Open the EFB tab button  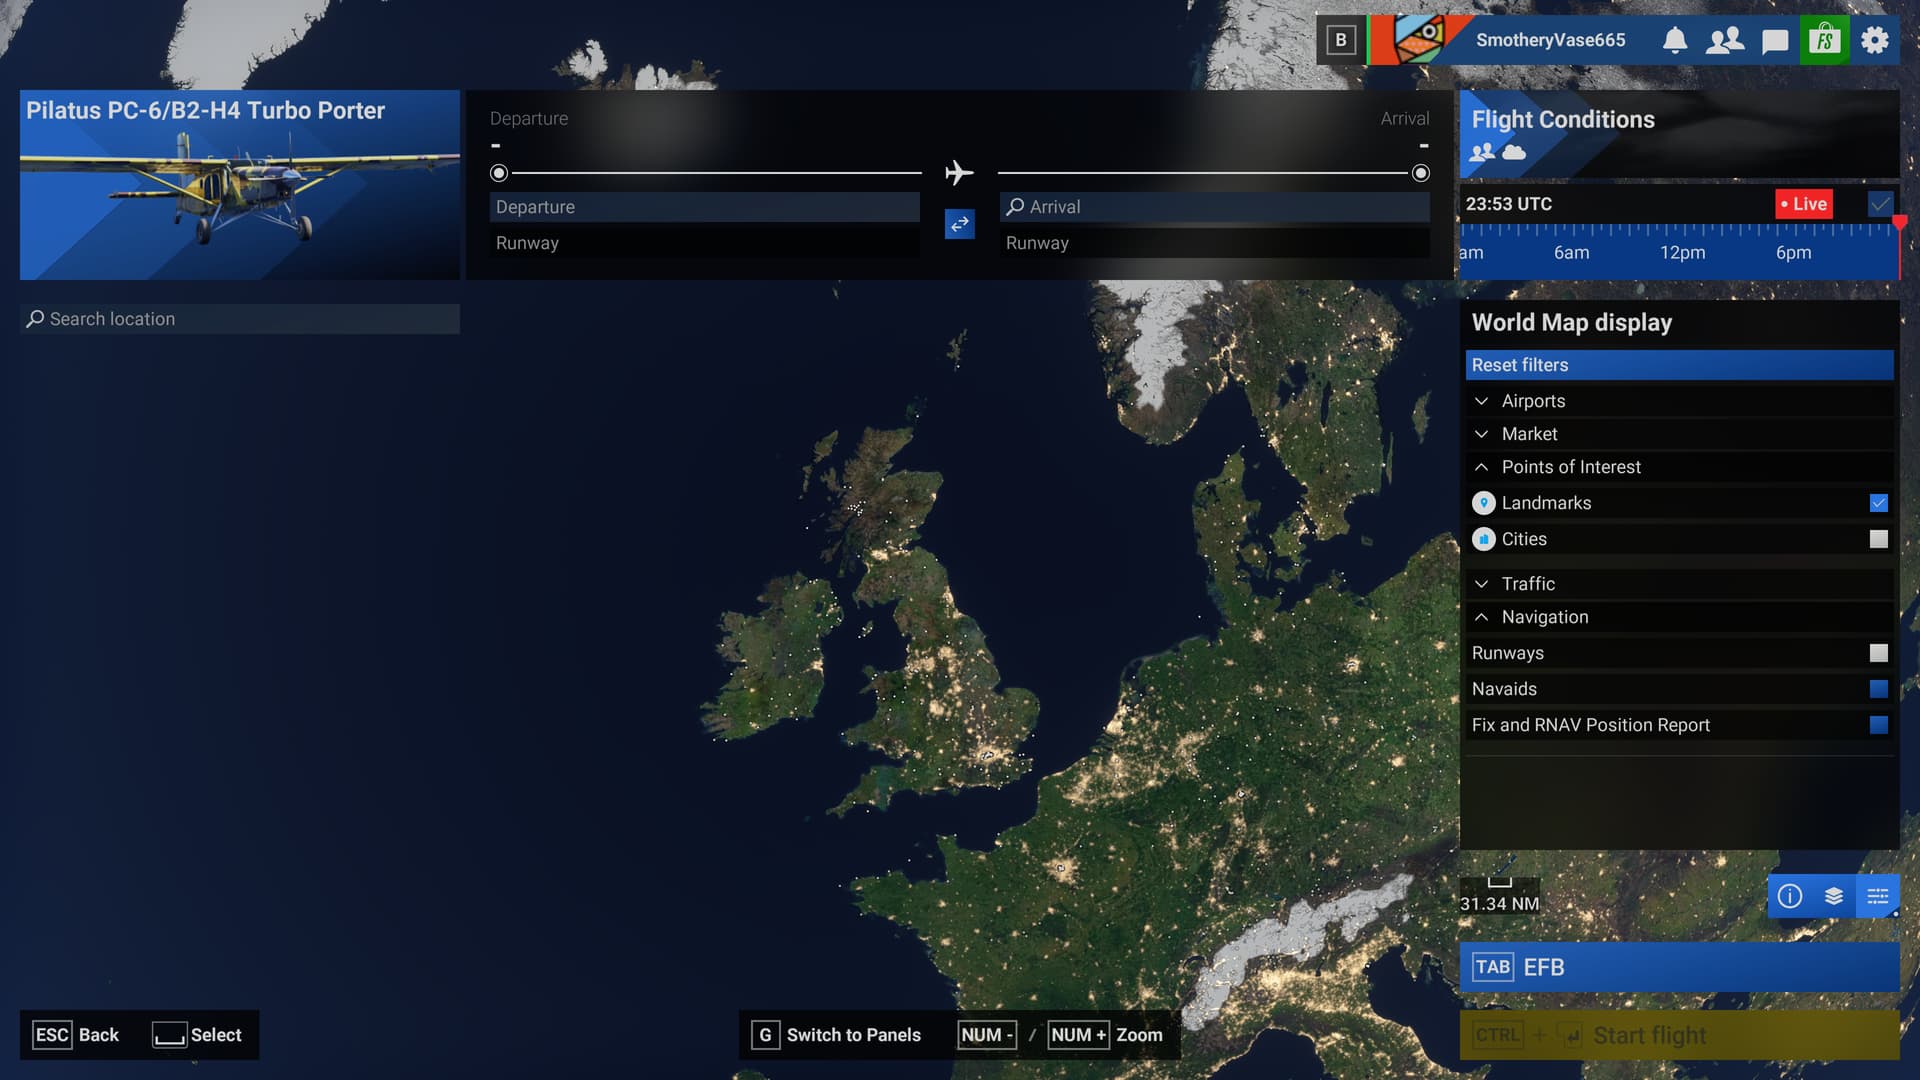(x=1679, y=967)
